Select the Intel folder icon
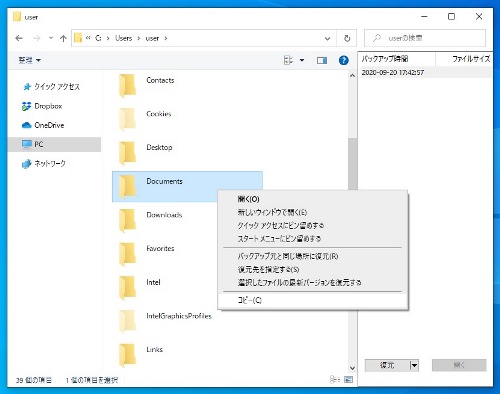Screen dimensions: 500x394 (128, 288)
